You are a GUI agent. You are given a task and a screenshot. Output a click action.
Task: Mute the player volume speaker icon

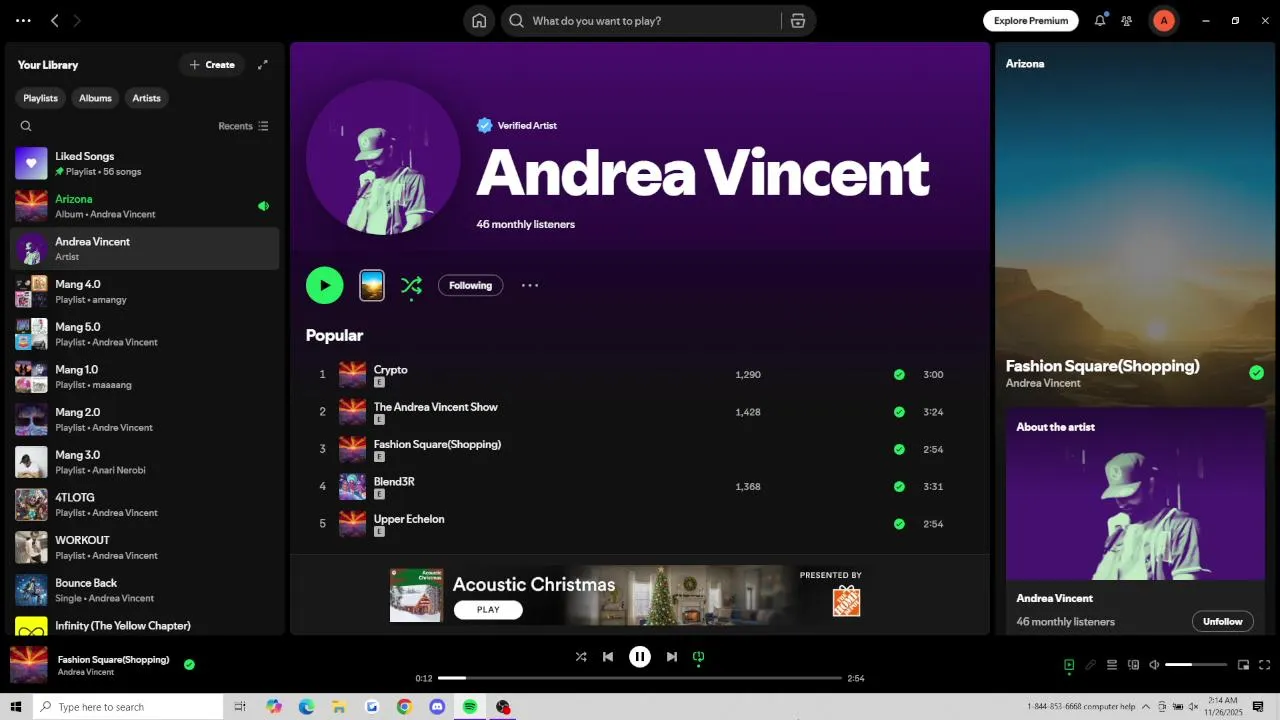(x=1154, y=665)
